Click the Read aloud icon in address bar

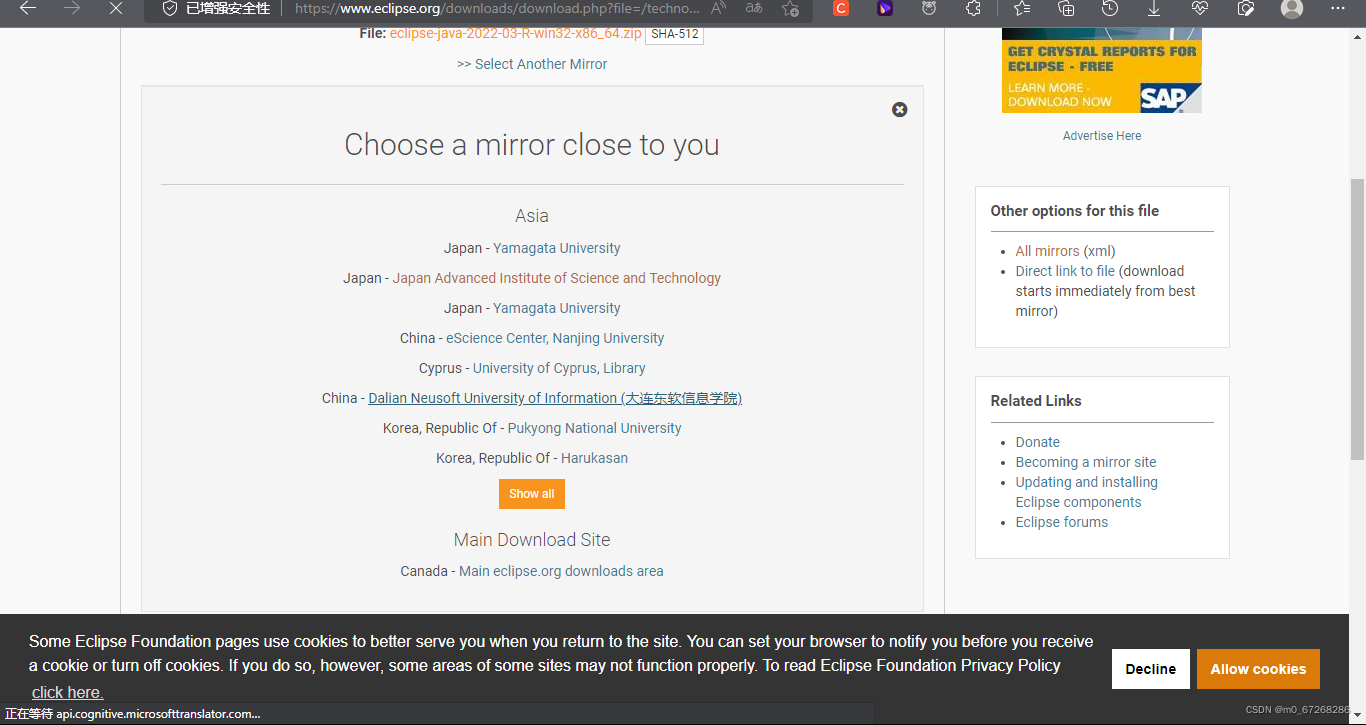[719, 9]
